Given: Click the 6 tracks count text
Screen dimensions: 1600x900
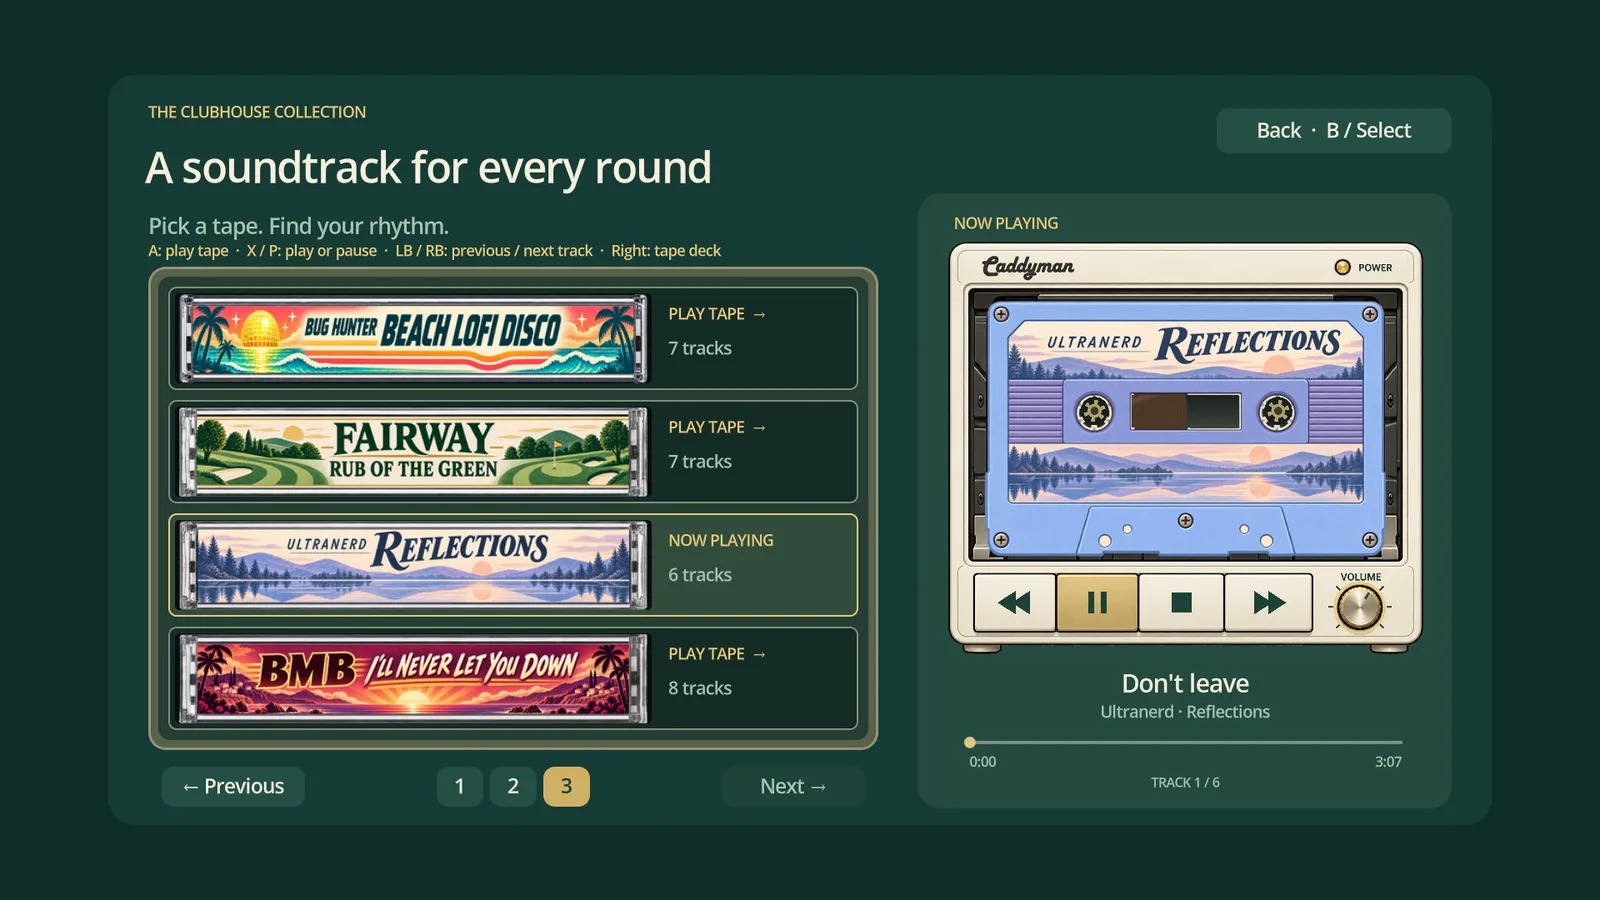Looking at the screenshot, I should 700,575.
